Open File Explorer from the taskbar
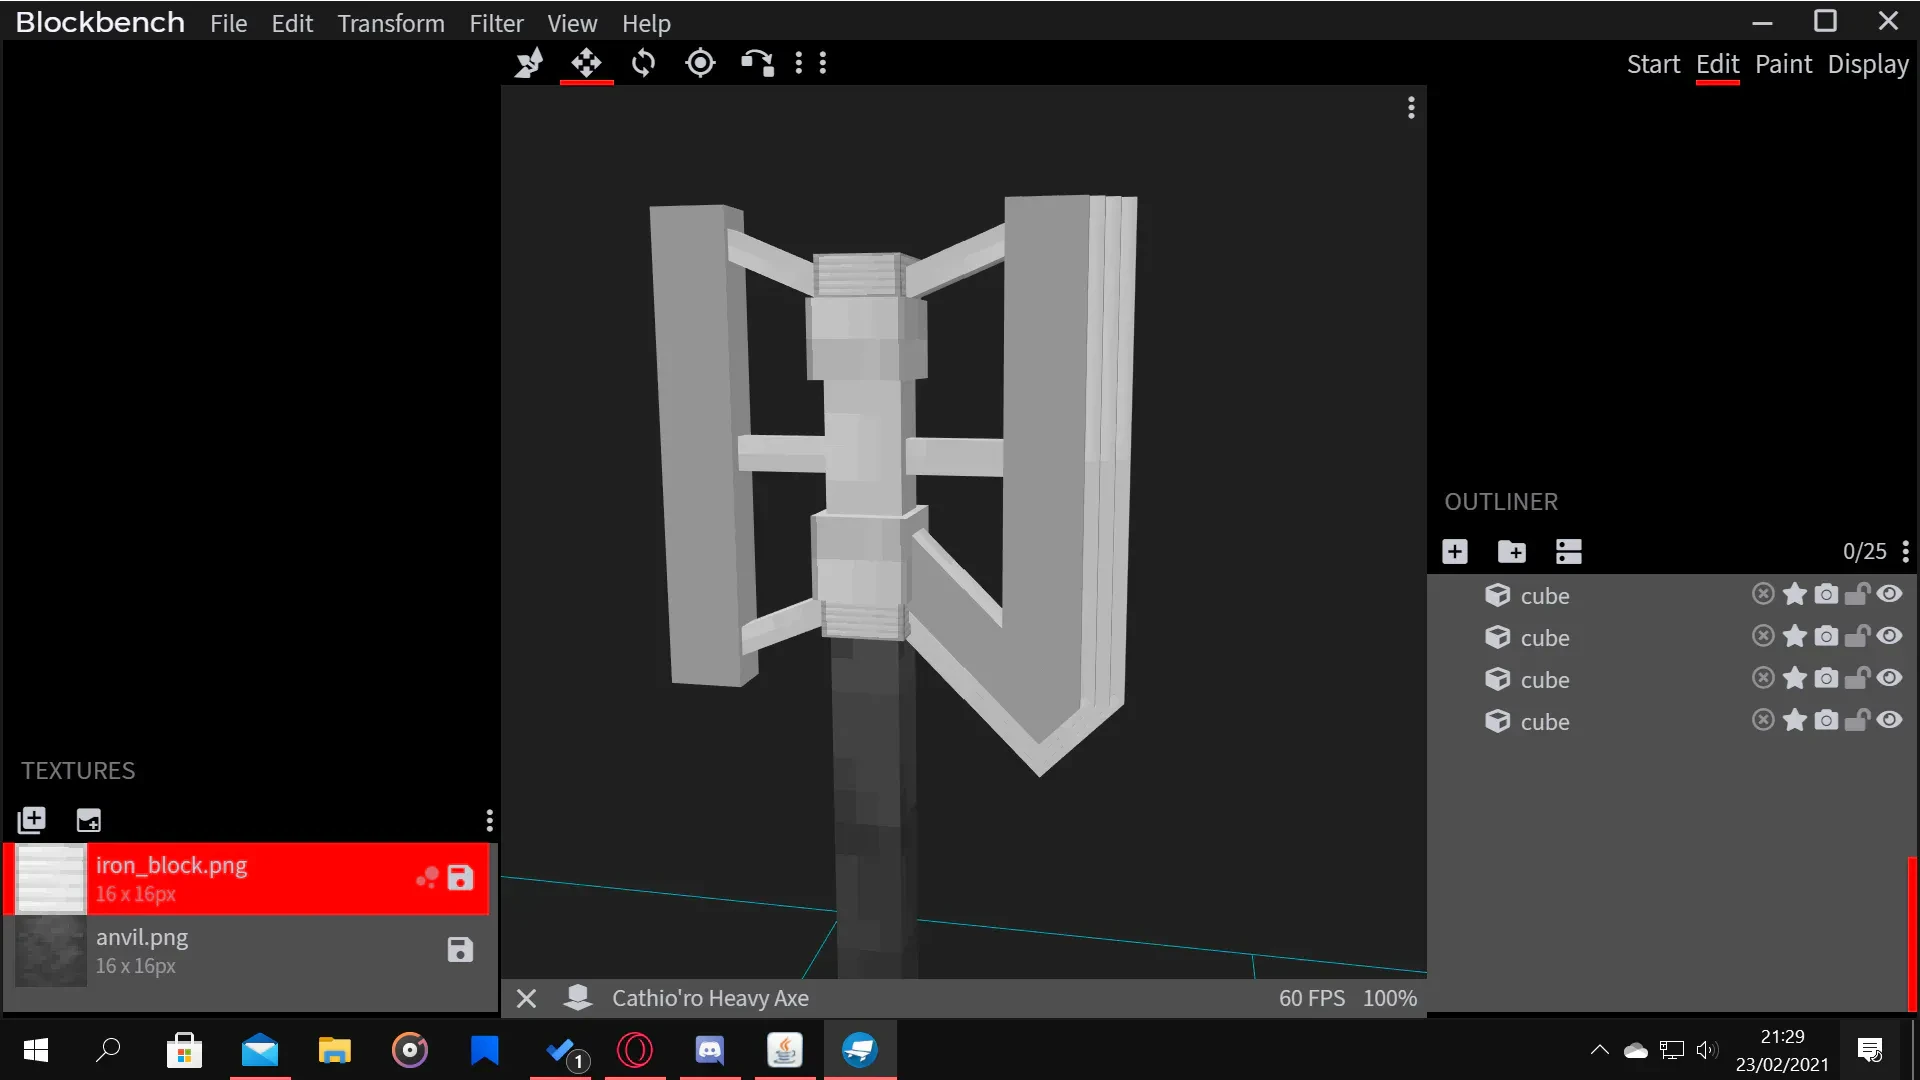 [335, 1050]
